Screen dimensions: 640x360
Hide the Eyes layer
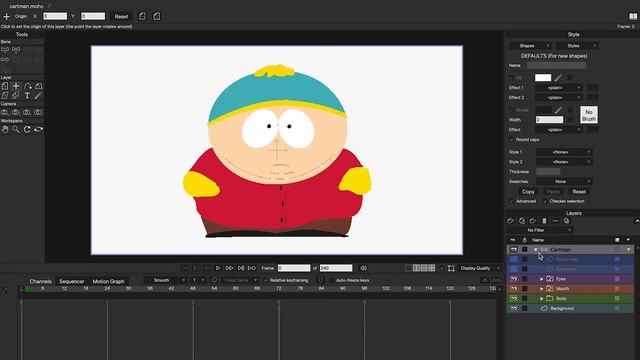(513, 279)
